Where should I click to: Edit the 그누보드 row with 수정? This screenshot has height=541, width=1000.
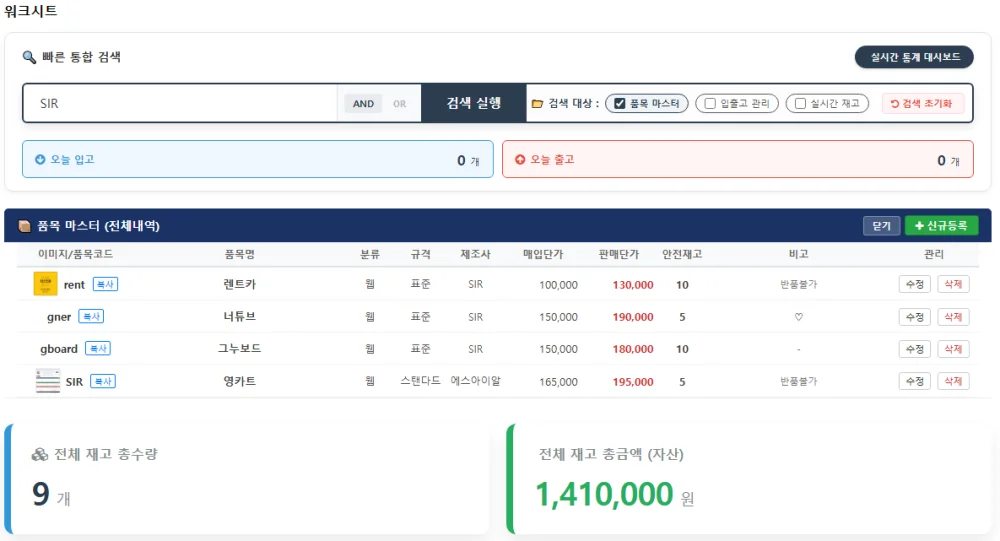coord(915,349)
